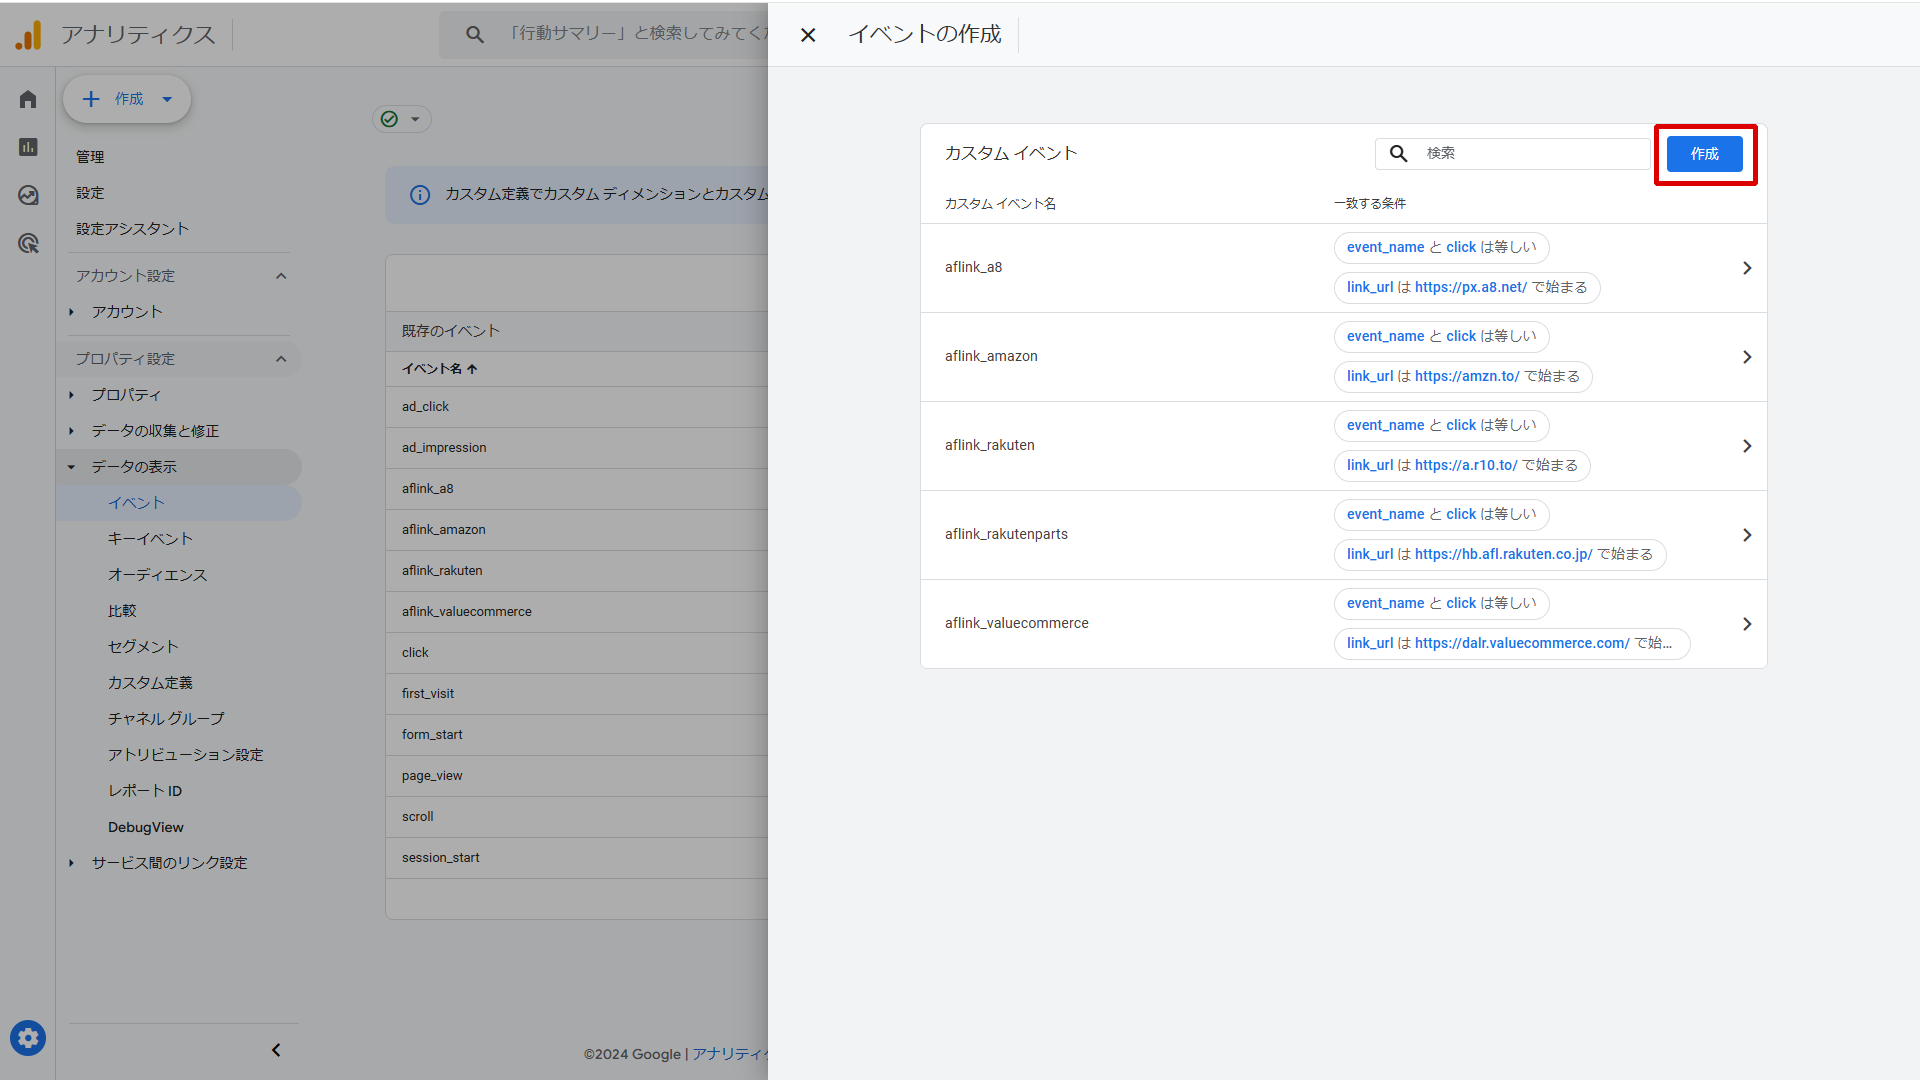Collapse the アカウント設定 section
The image size is (1920, 1080).
pos(281,276)
